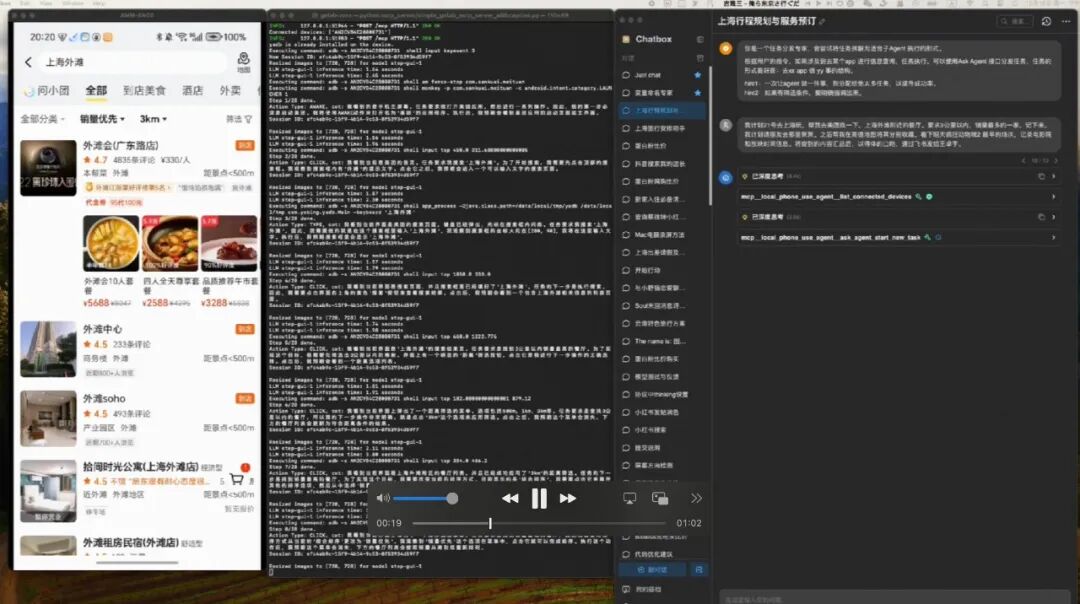Screen dimensions: 1080x604
Task: Tap the shopping cart icon in the phone list
Action: [236, 479]
